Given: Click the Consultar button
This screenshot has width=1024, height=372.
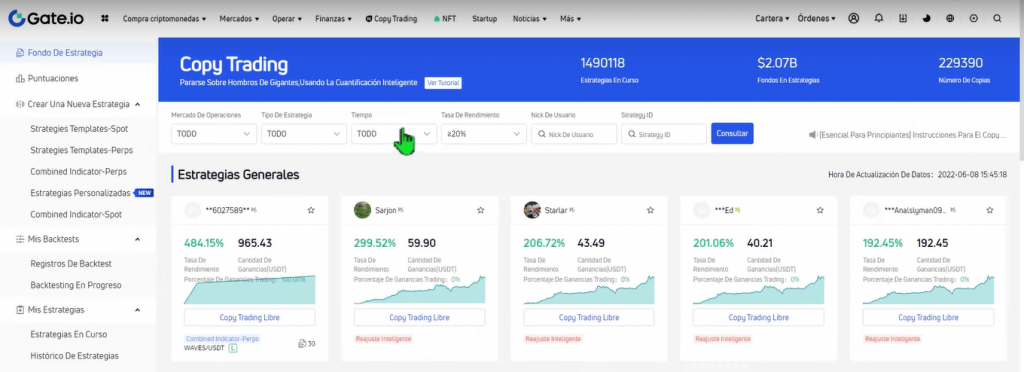Looking at the screenshot, I should 732,133.
